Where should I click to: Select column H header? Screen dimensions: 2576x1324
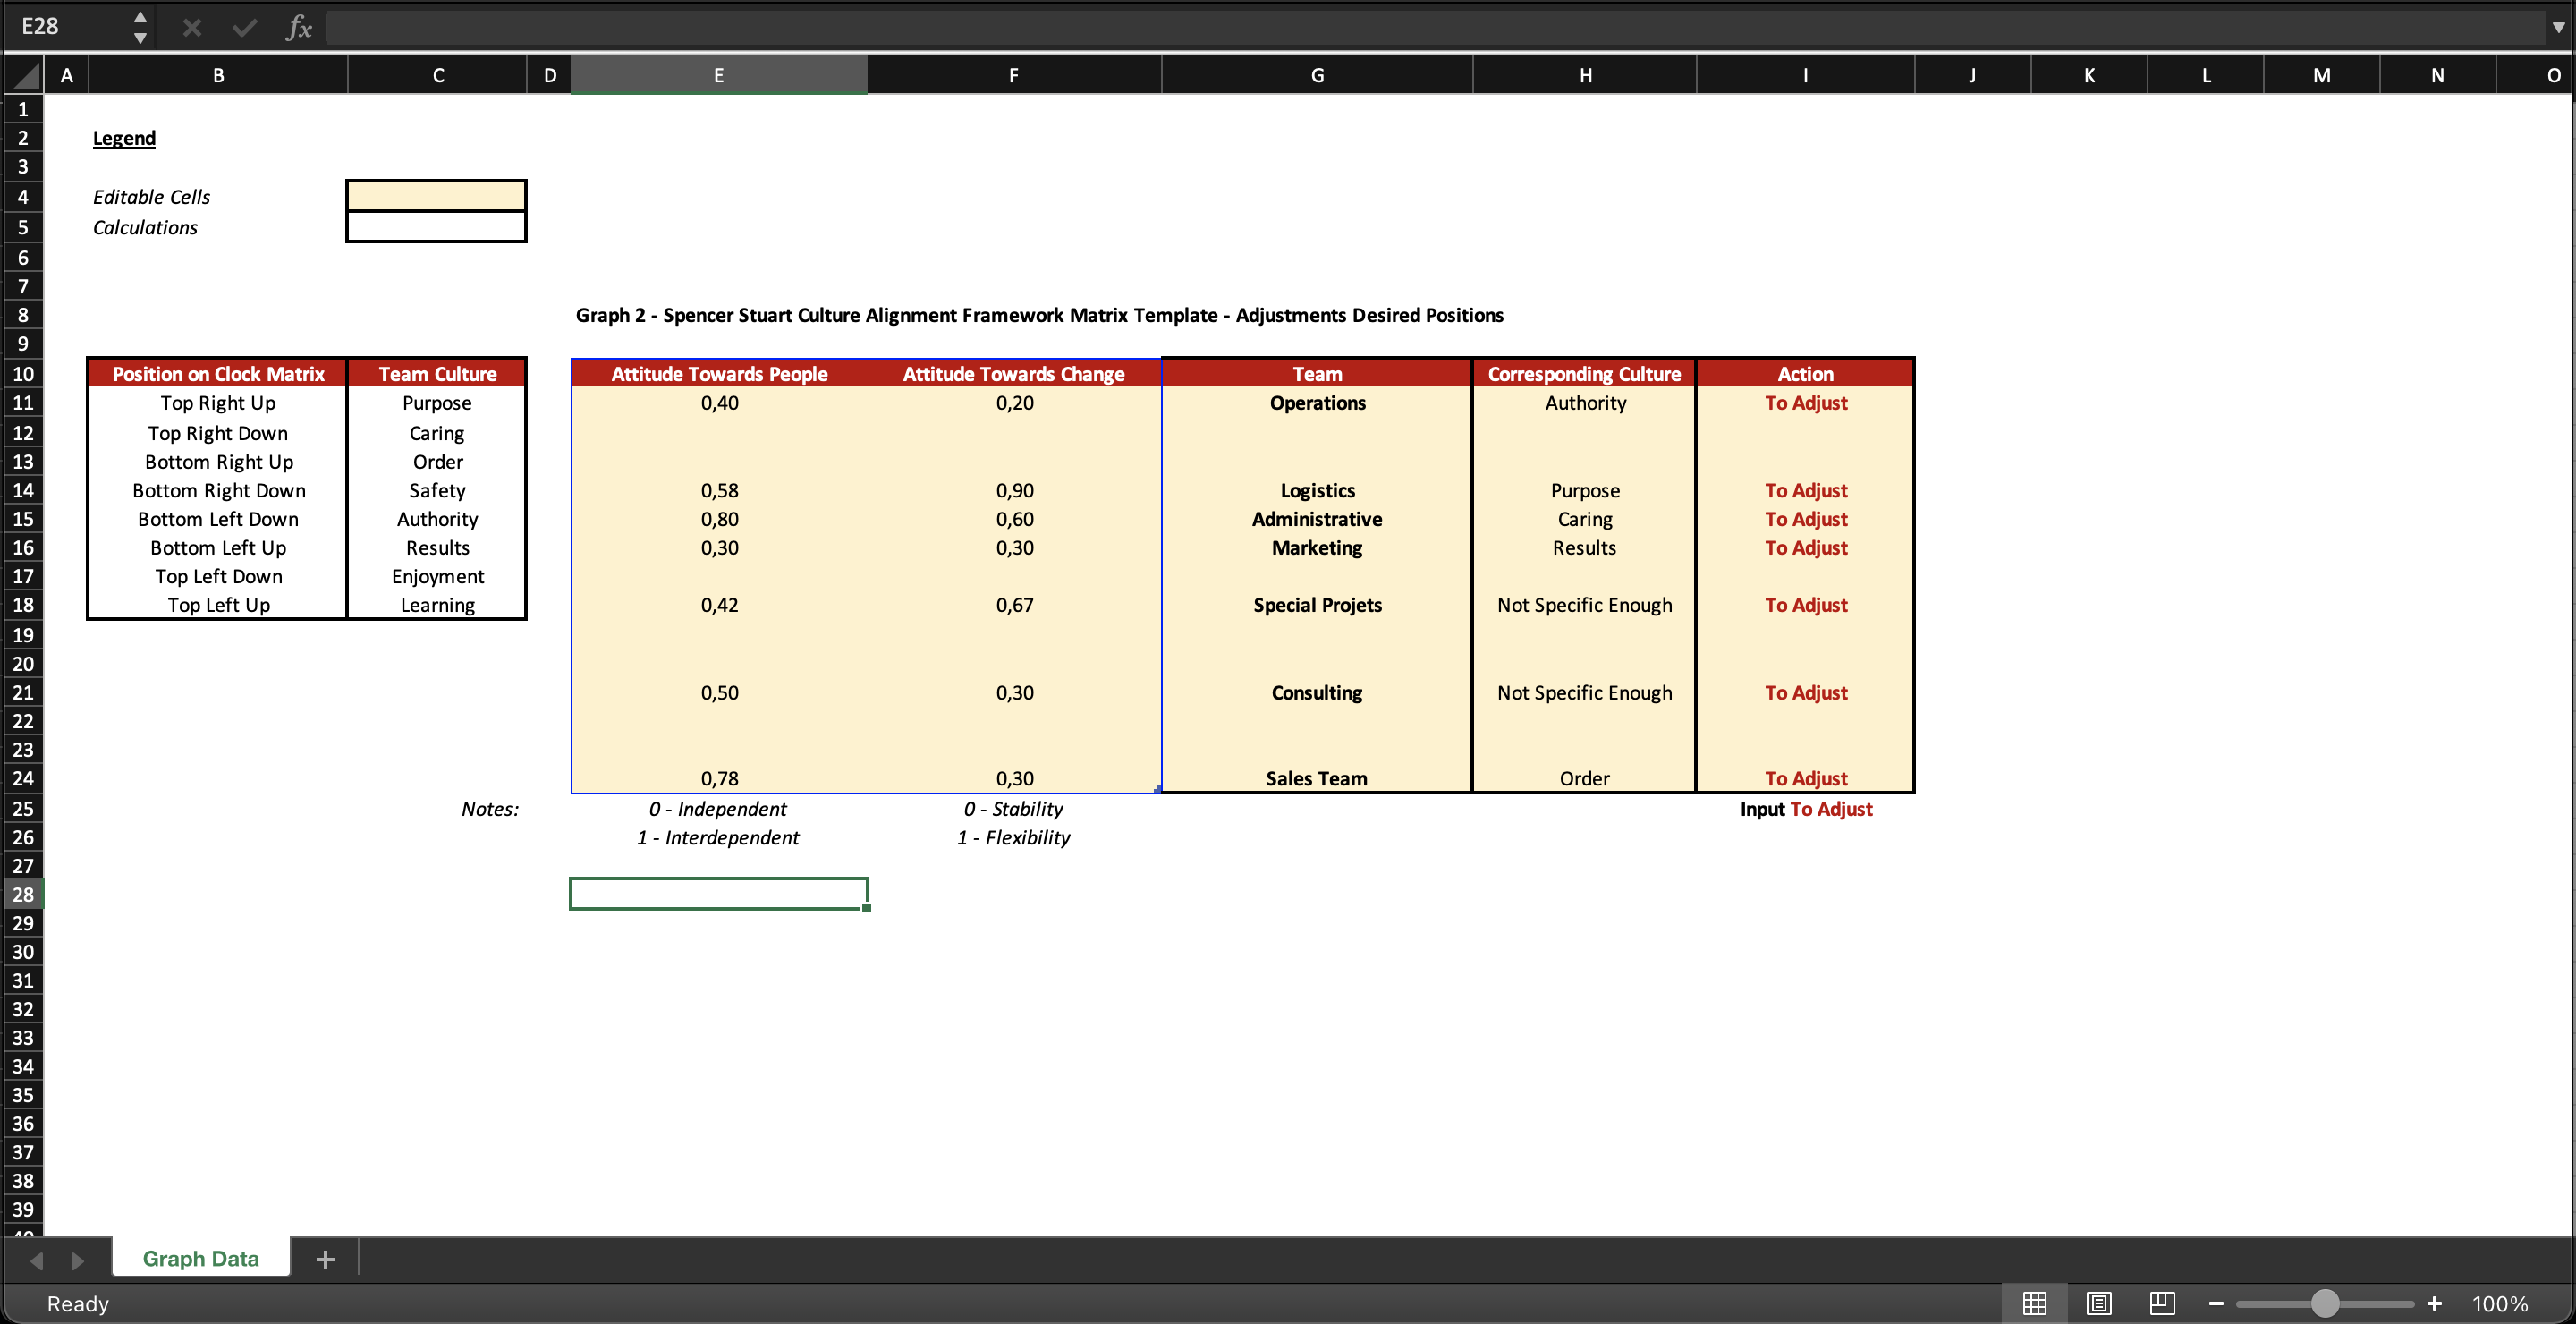coord(1585,75)
